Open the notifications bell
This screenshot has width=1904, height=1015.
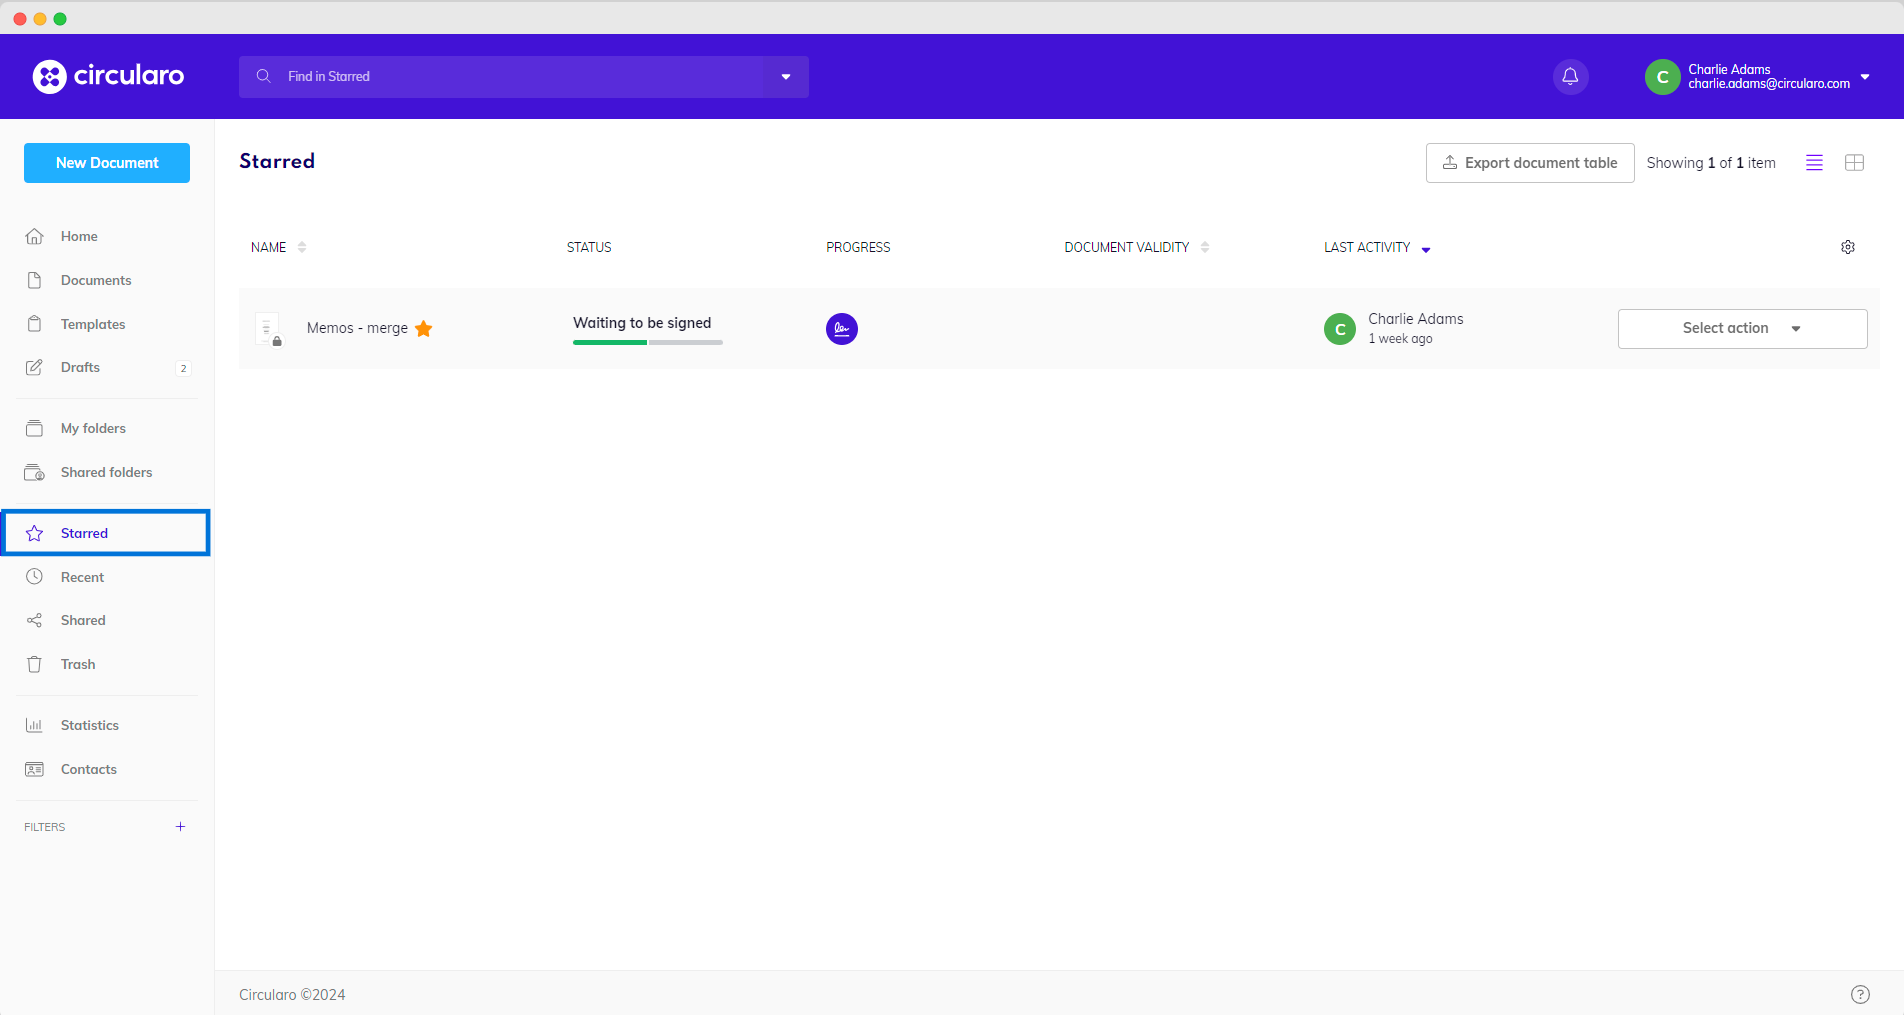(x=1570, y=77)
